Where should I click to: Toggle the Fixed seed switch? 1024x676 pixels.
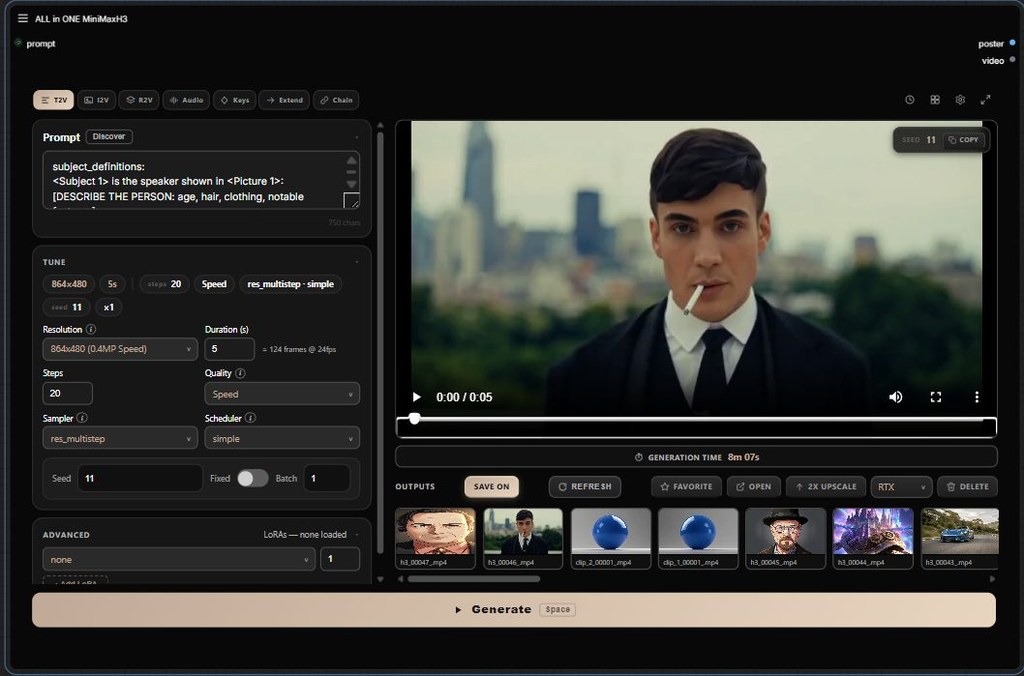click(253, 478)
